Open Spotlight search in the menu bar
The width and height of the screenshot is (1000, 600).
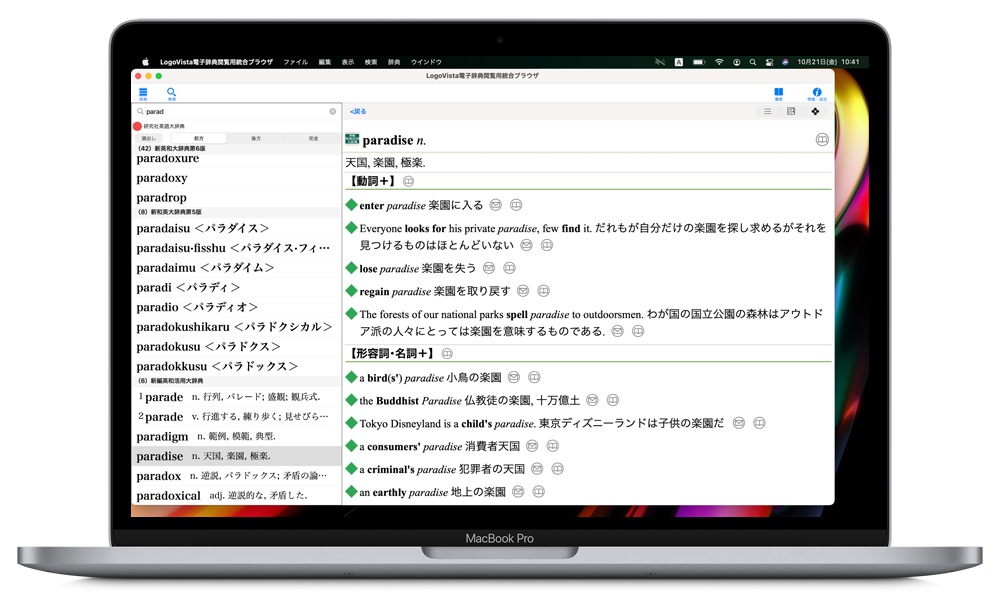coord(753,62)
